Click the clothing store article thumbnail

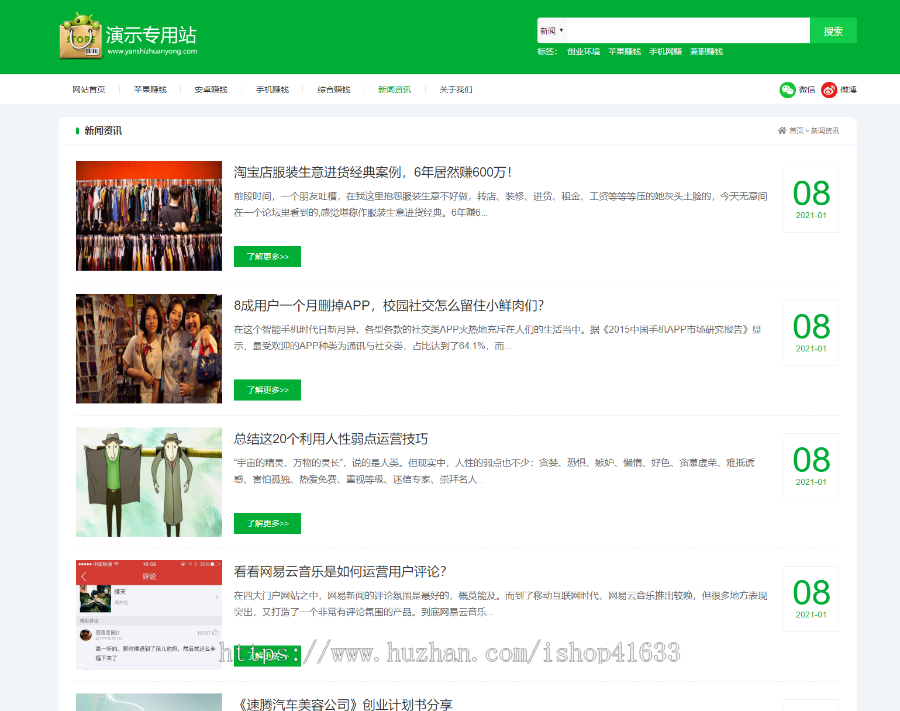coord(149,216)
